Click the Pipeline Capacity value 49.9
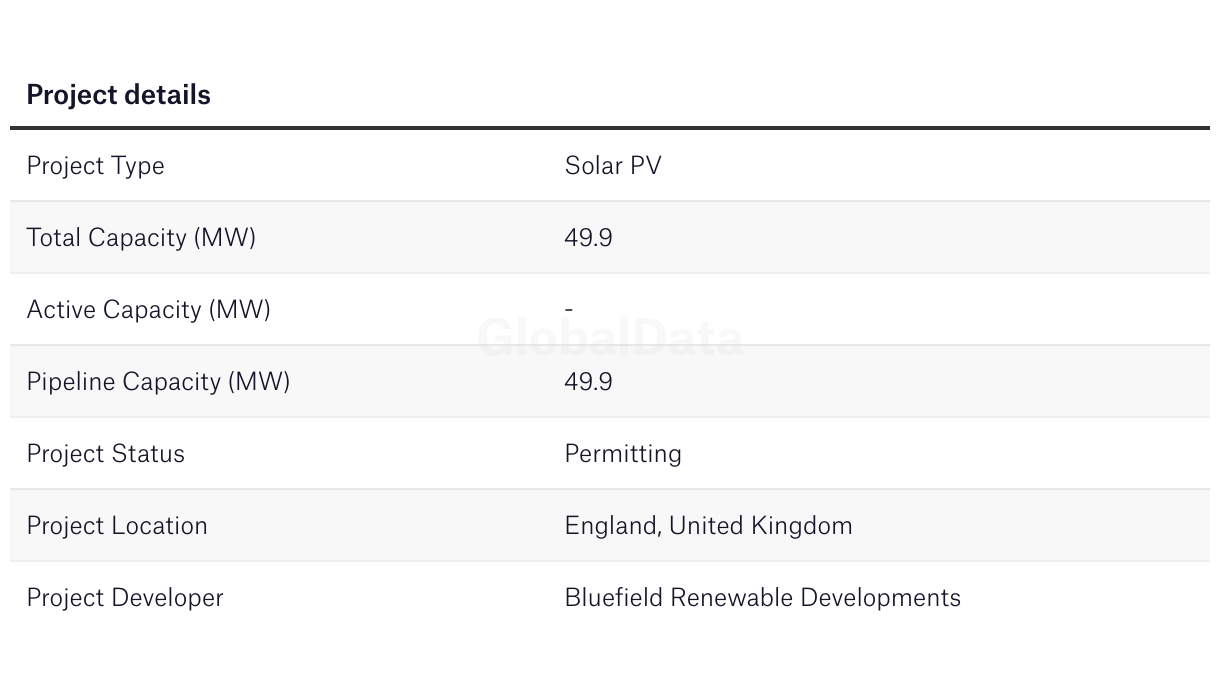The width and height of the screenshot is (1220, 674). tap(589, 382)
